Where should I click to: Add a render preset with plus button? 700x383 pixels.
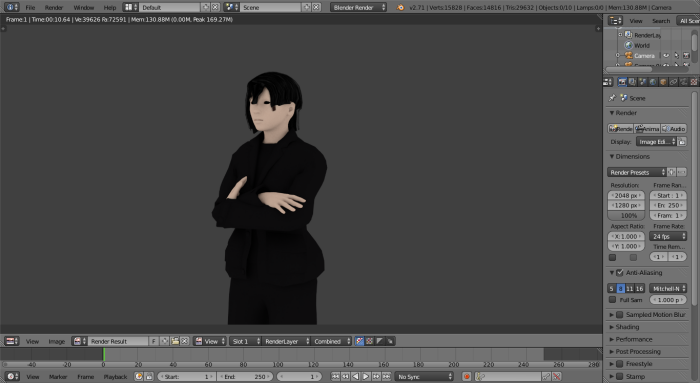pos(671,172)
